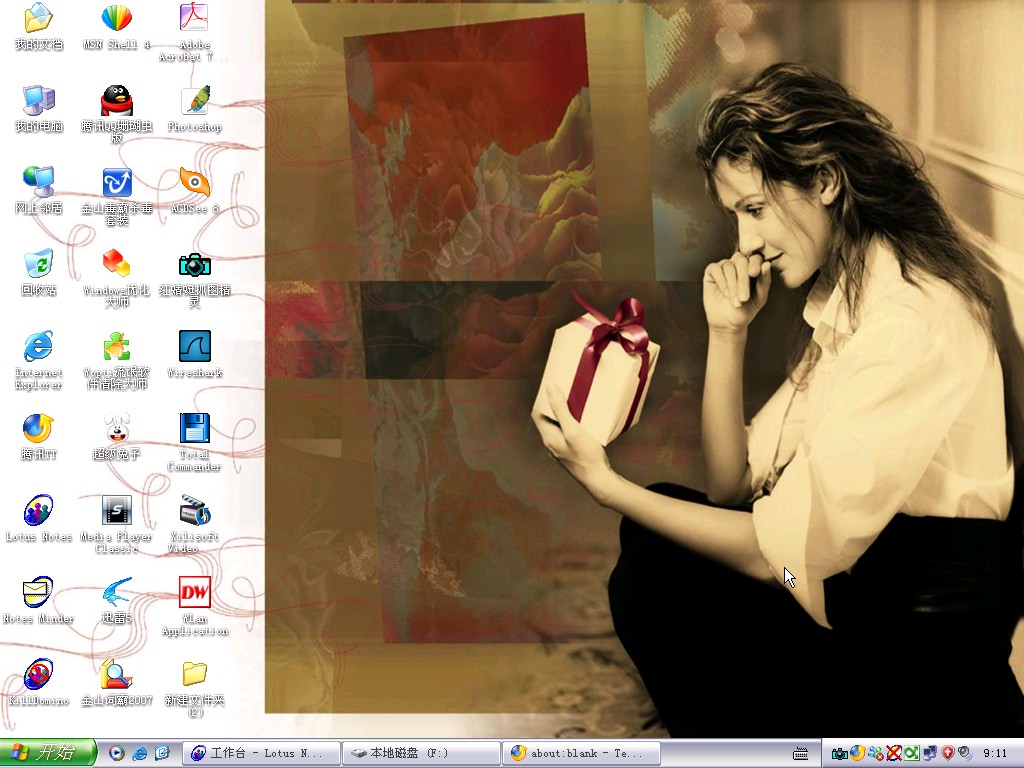
Task: Select the 我的电脑 desktop icon
Action: click(x=39, y=108)
